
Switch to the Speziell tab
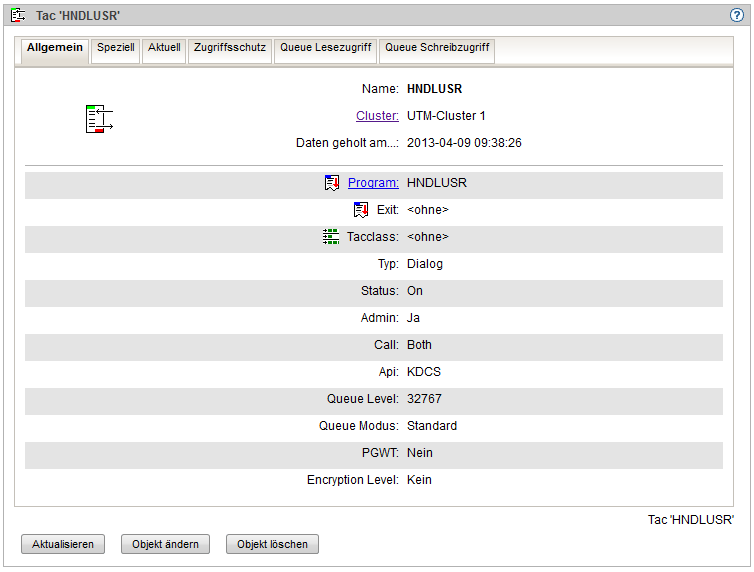click(x=116, y=48)
